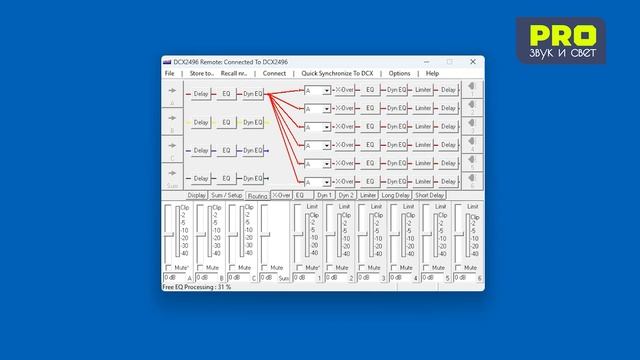The height and width of the screenshot is (360, 640).
Task: Open output 3 source dropdown
Action: pos(327,127)
